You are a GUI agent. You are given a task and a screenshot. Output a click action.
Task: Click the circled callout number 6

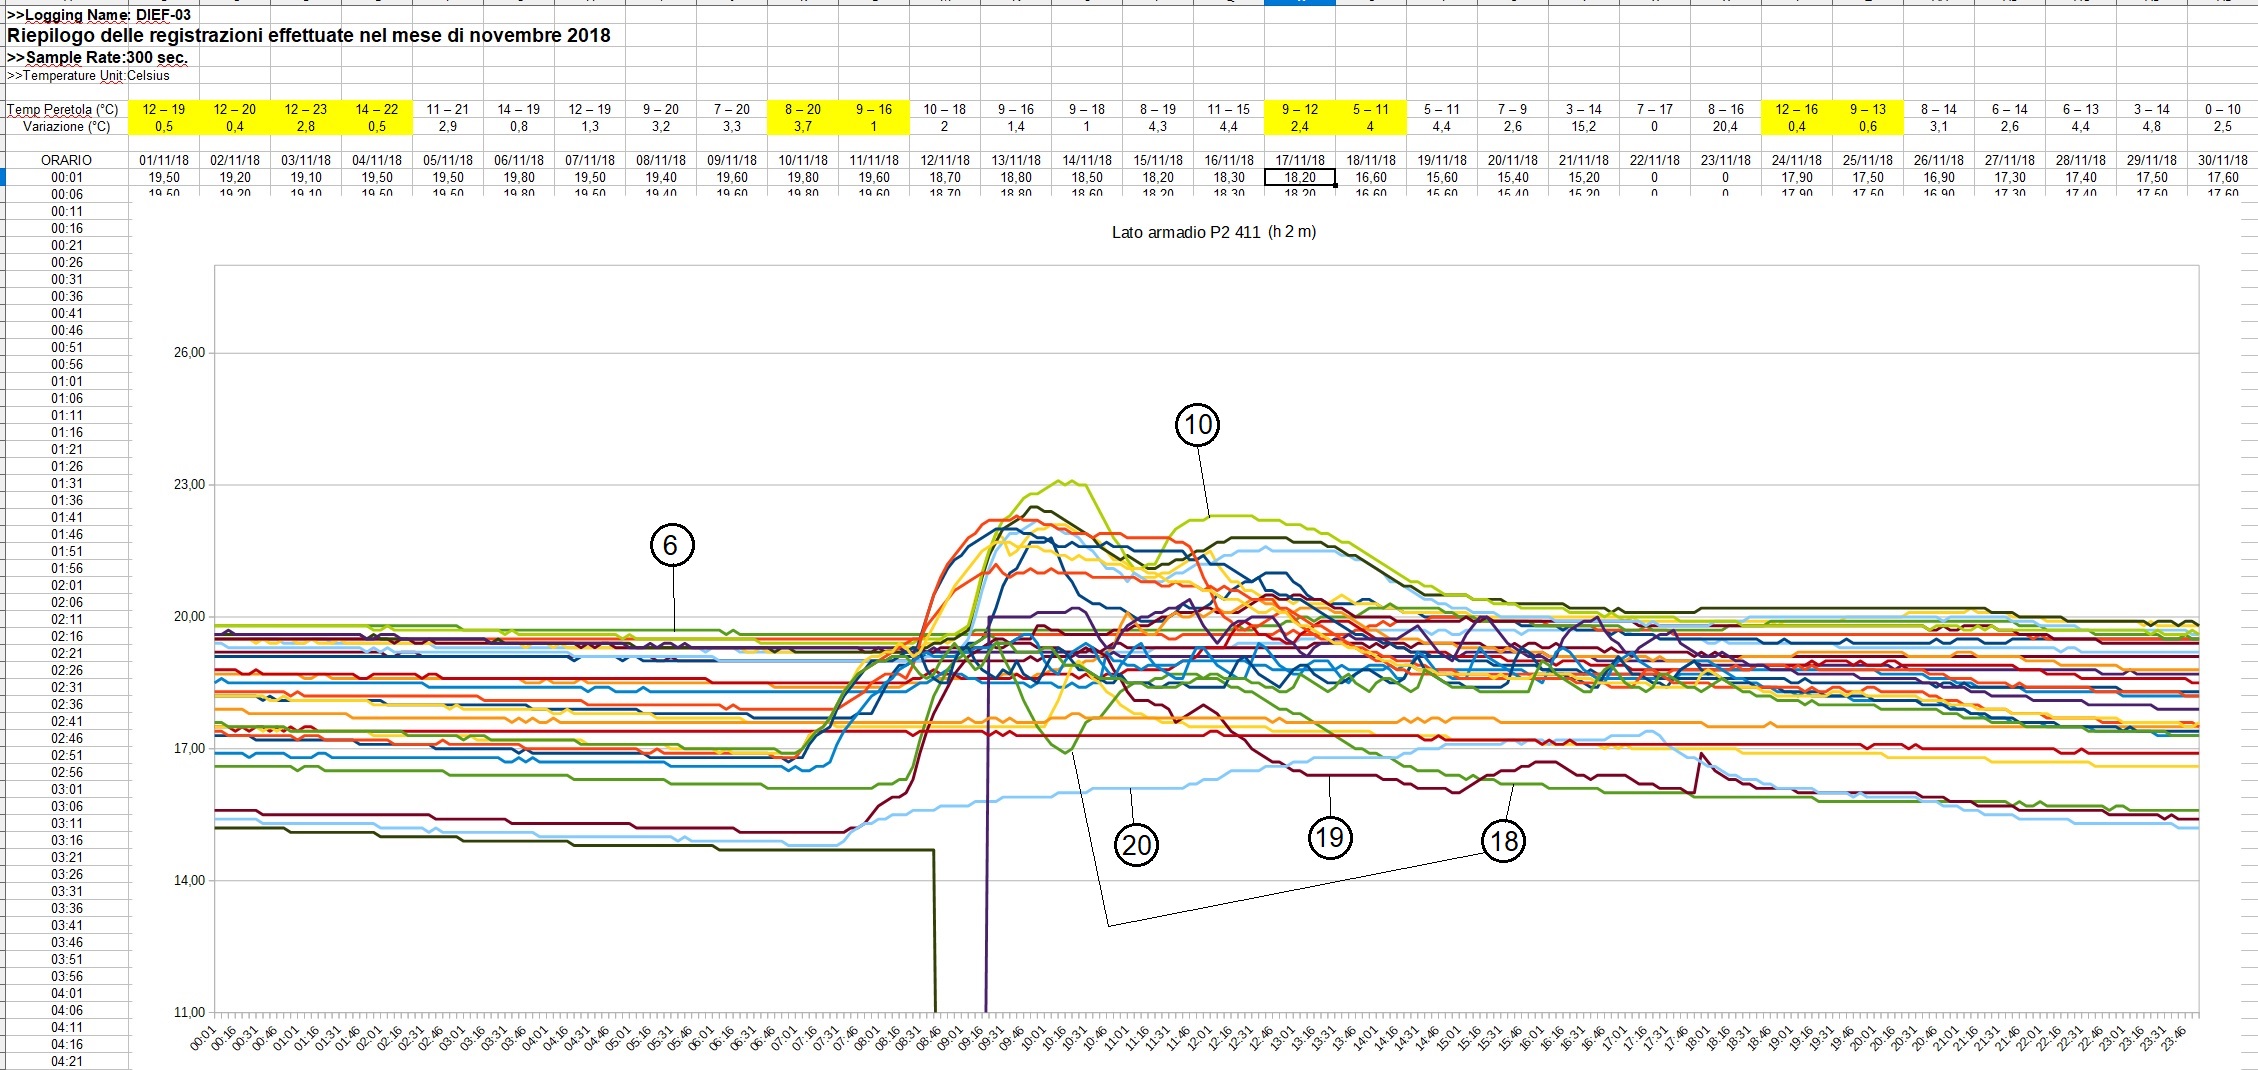(671, 545)
